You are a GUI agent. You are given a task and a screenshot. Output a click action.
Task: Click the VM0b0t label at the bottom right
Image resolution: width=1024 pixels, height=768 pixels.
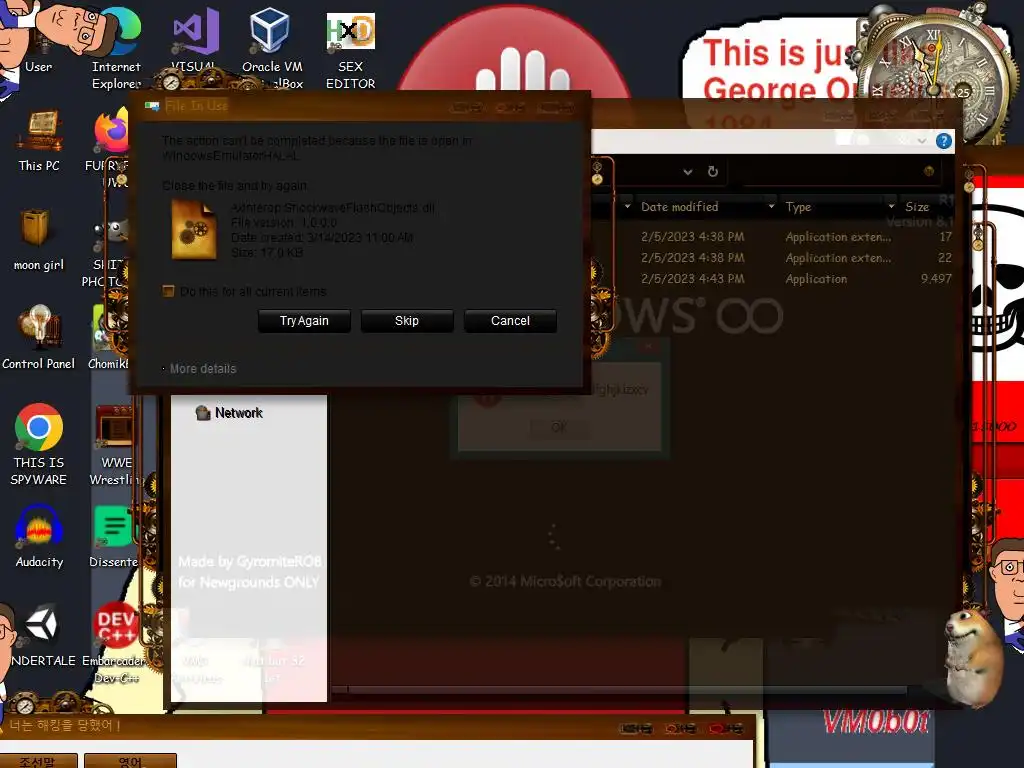click(x=876, y=722)
